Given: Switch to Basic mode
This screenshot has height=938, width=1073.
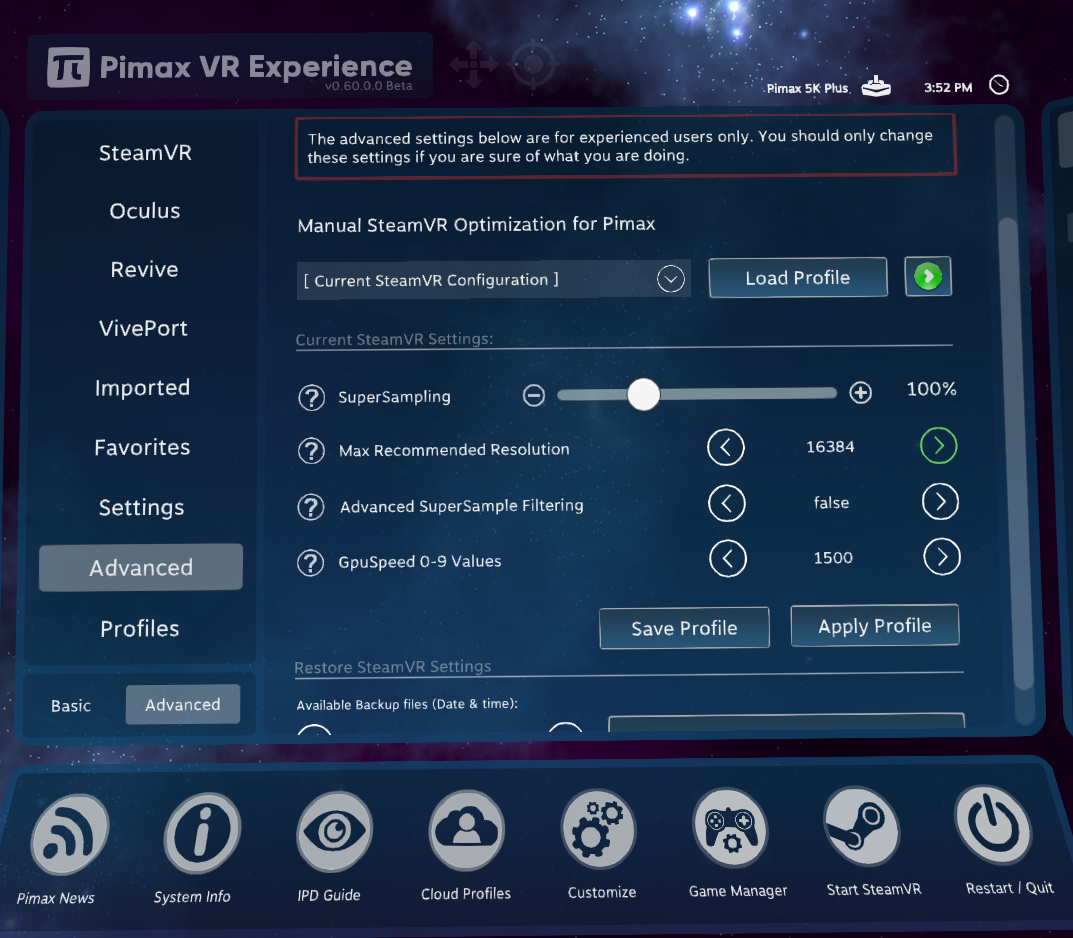Looking at the screenshot, I should tap(70, 705).
